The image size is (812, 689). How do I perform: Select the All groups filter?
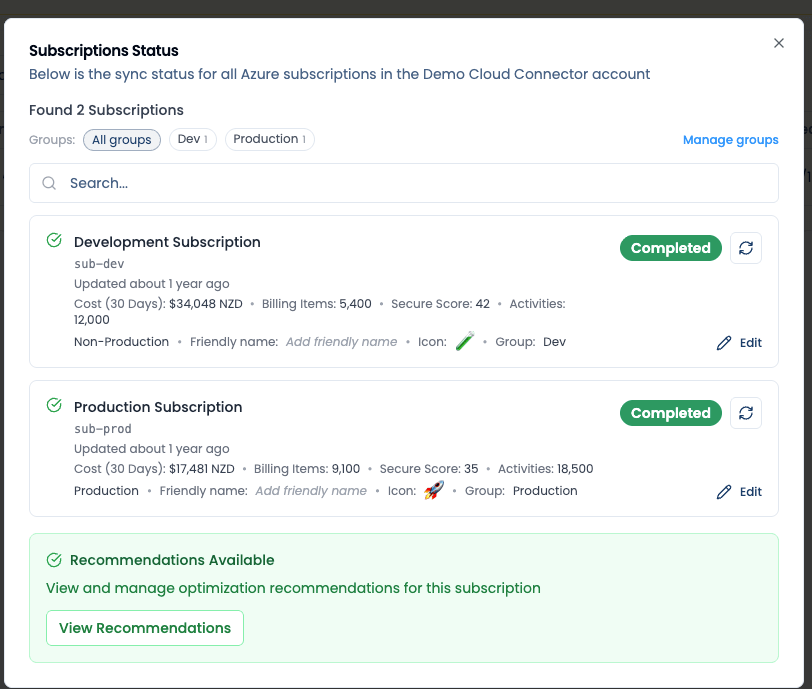[121, 140]
